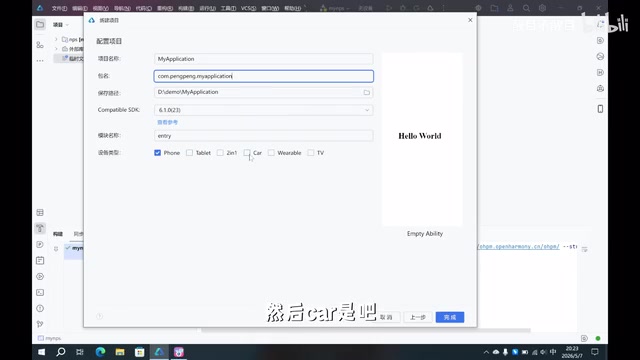
Task: Open the Terminal tool window icon
Action: [40, 292]
